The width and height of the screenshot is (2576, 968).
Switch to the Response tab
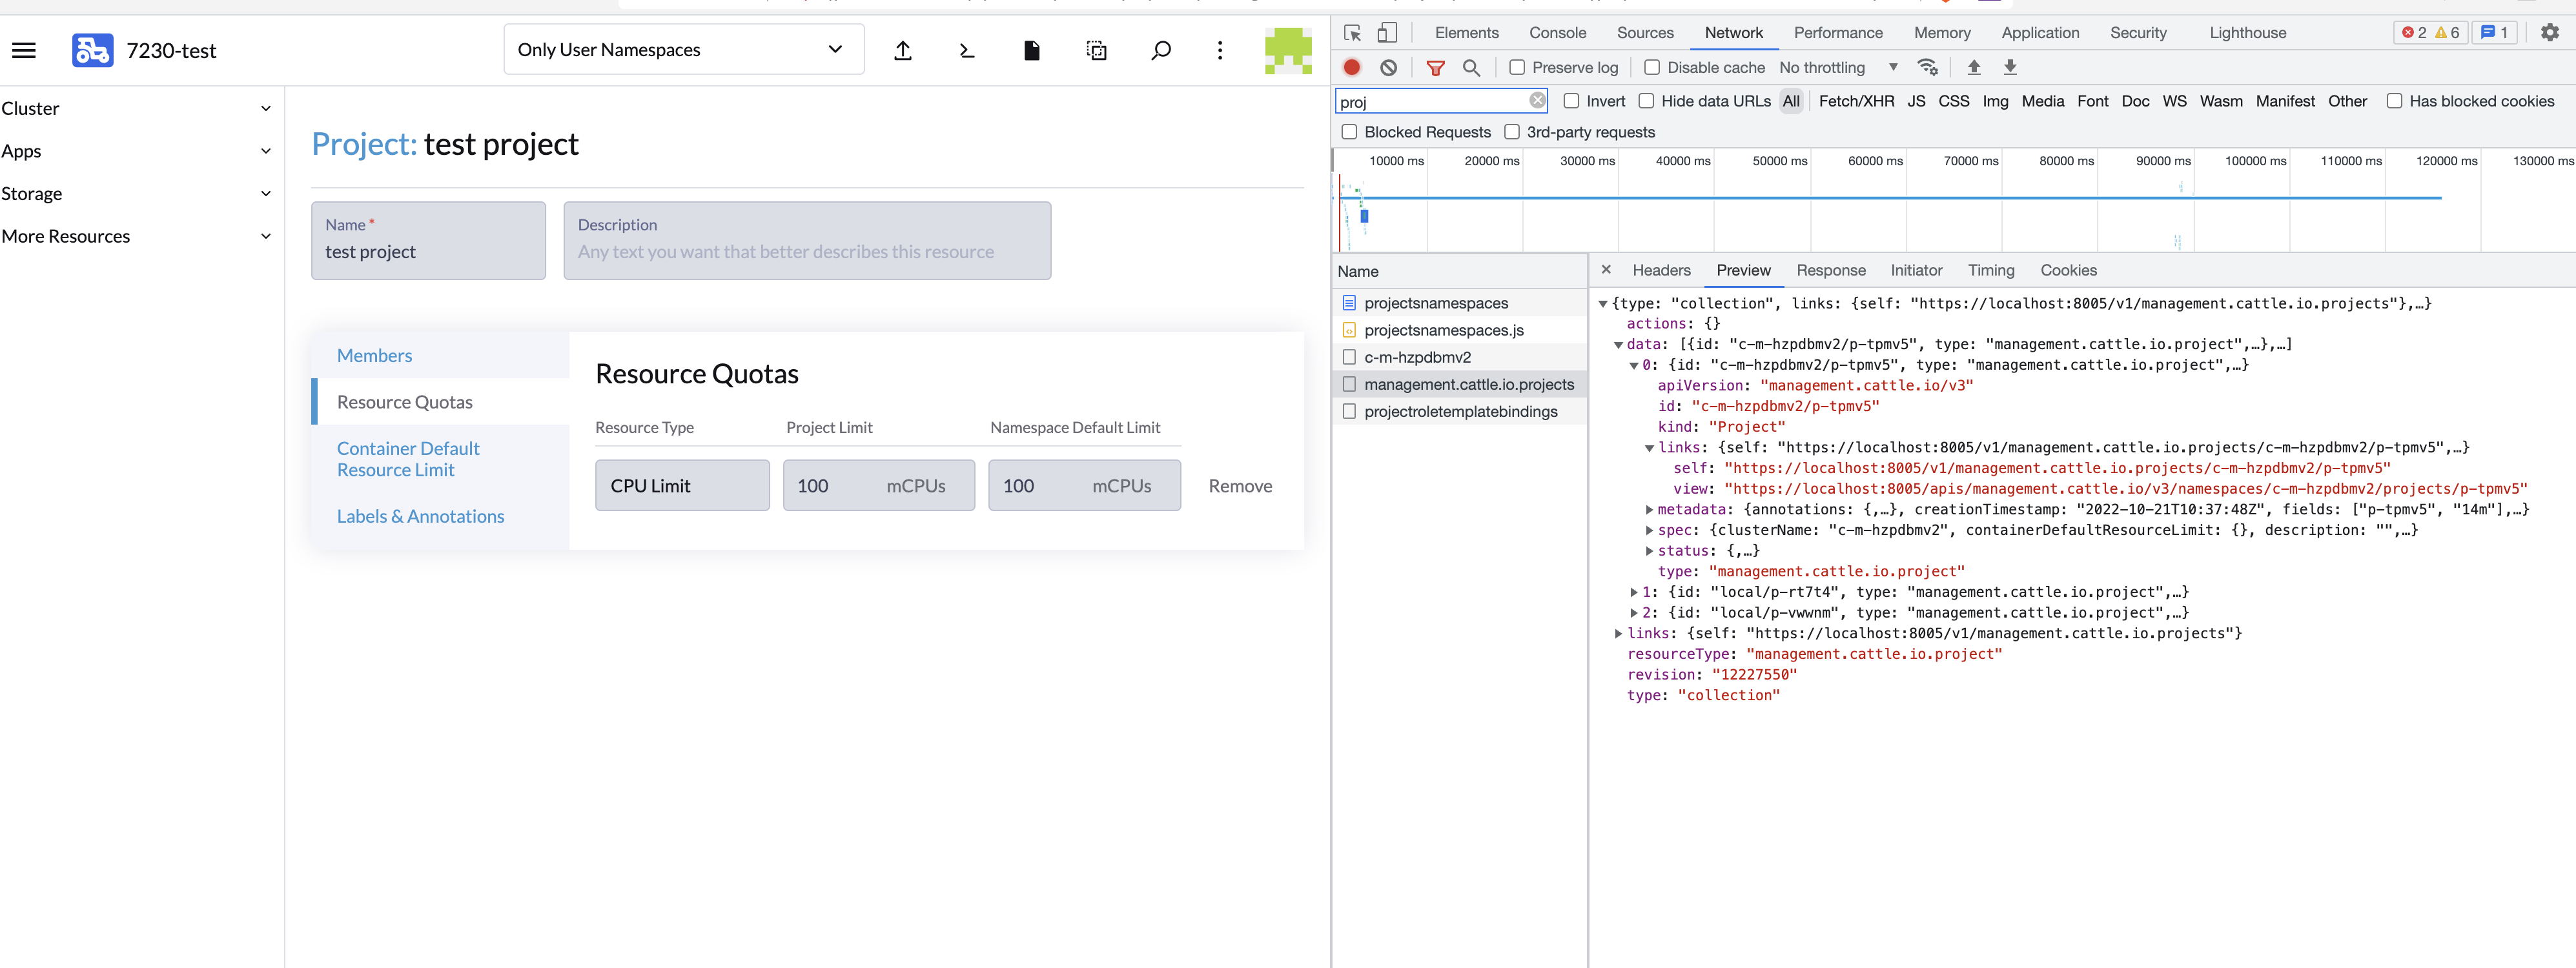(1831, 270)
